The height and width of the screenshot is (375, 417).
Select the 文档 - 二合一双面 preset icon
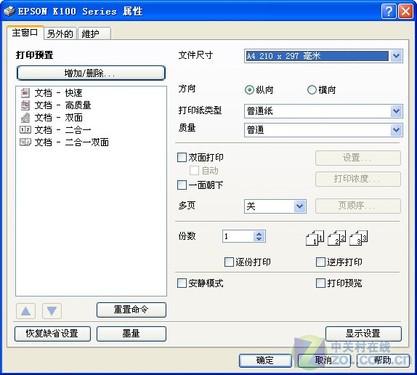[25, 142]
